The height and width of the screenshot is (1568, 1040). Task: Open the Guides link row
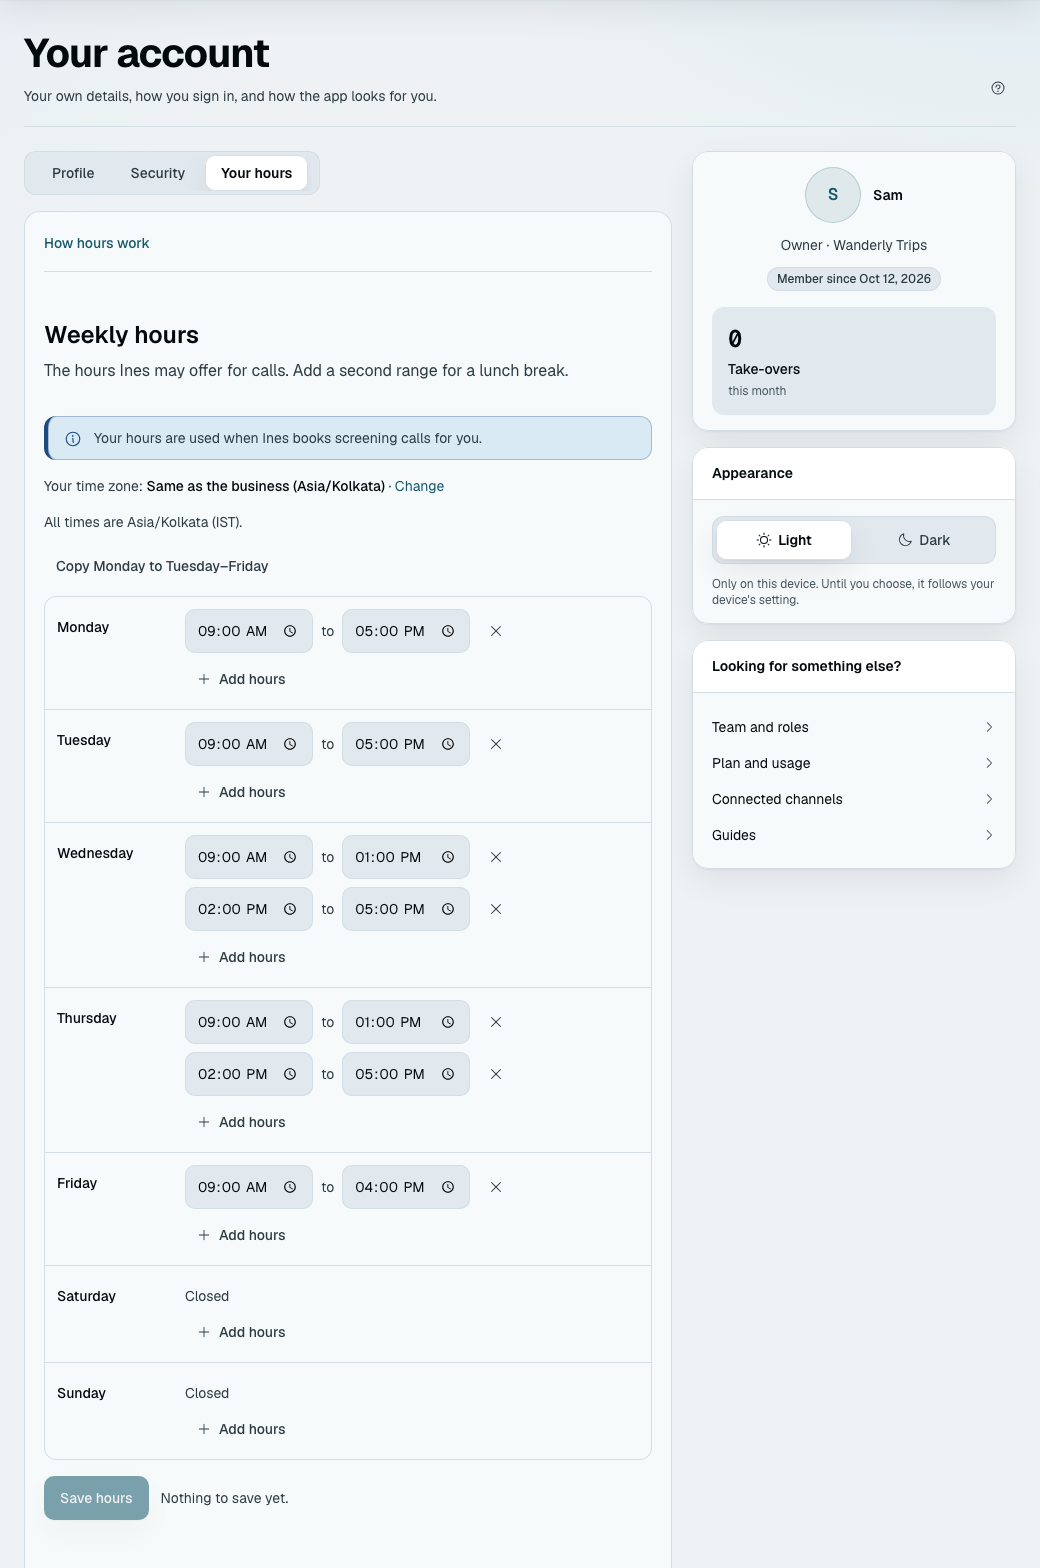pyautogui.click(x=854, y=835)
